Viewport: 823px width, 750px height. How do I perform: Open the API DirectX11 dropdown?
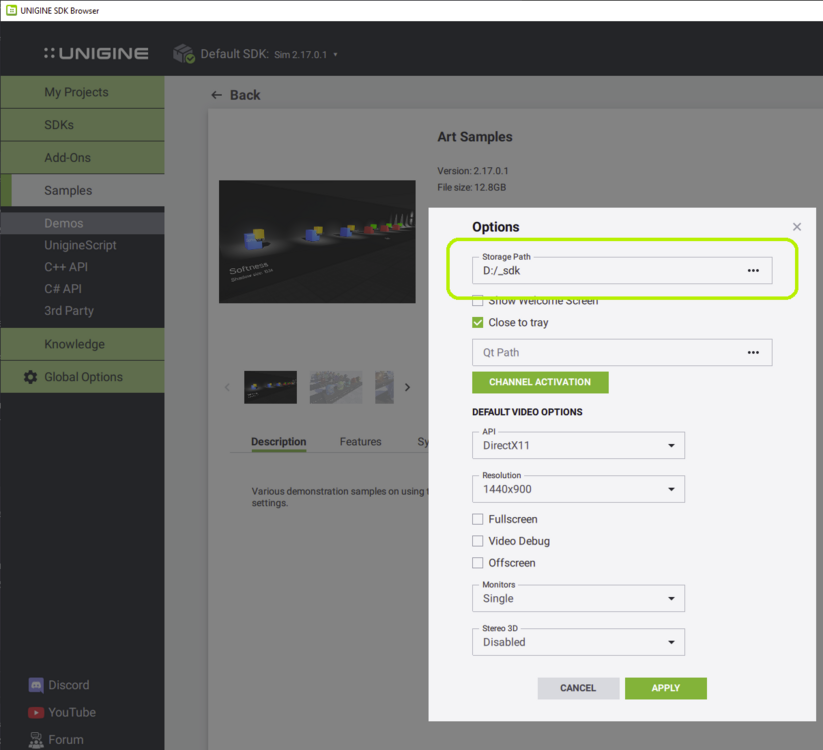578,446
